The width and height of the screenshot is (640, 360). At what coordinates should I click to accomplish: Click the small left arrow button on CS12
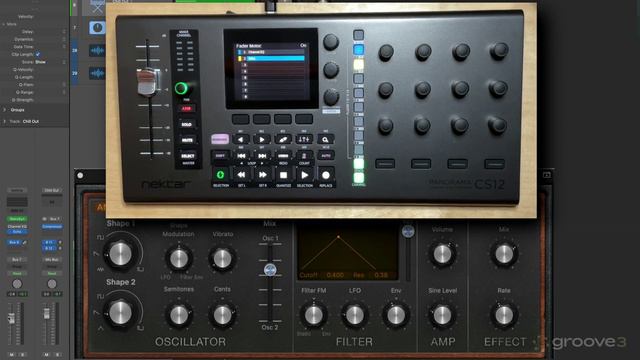241,140
